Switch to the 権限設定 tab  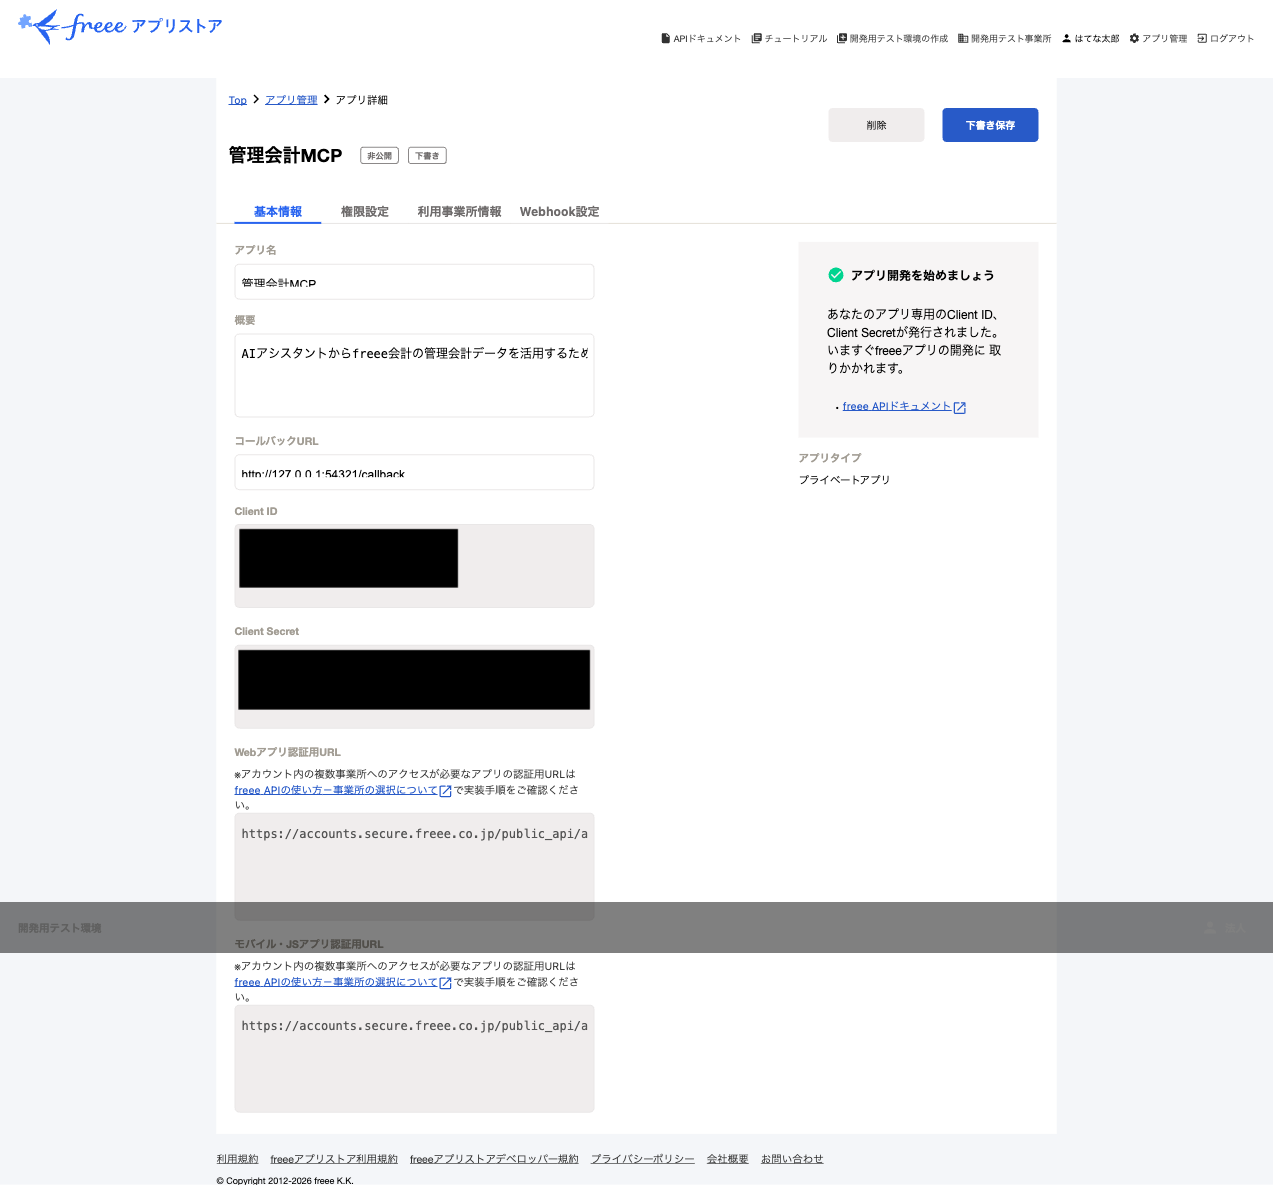tap(364, 211)
